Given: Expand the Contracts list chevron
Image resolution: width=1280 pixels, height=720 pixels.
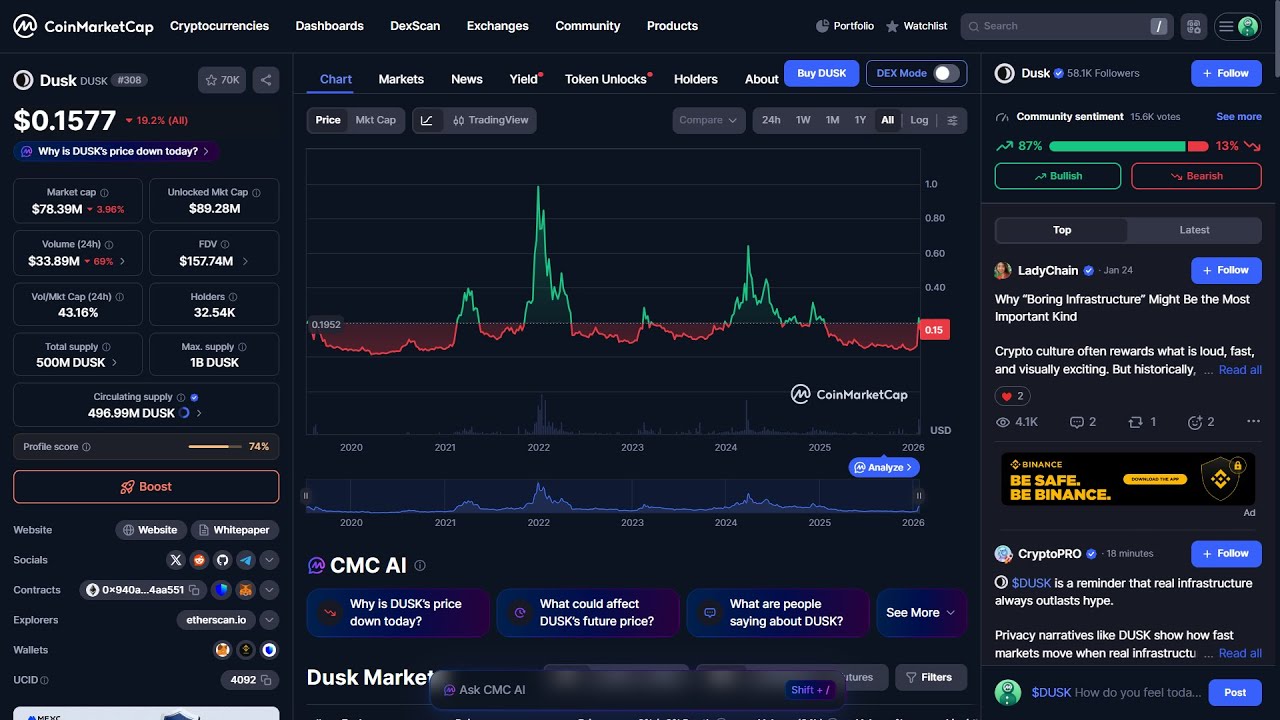Looking at the screenshot, I should (269, 590).
